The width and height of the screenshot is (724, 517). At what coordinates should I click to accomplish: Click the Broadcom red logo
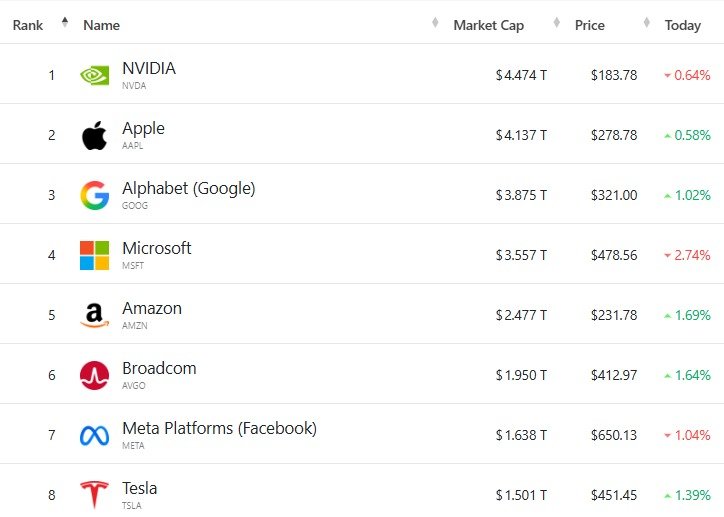94,375
